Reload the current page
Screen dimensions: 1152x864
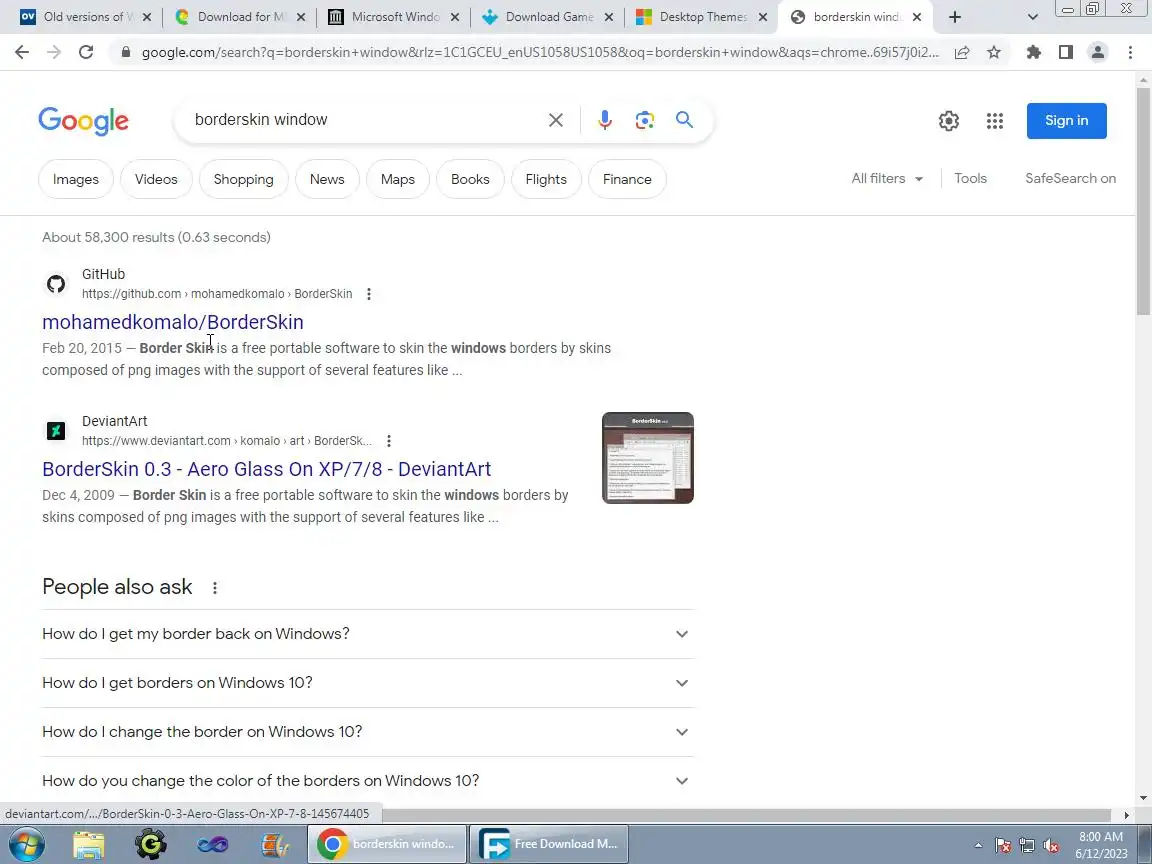tap(86, 52)
